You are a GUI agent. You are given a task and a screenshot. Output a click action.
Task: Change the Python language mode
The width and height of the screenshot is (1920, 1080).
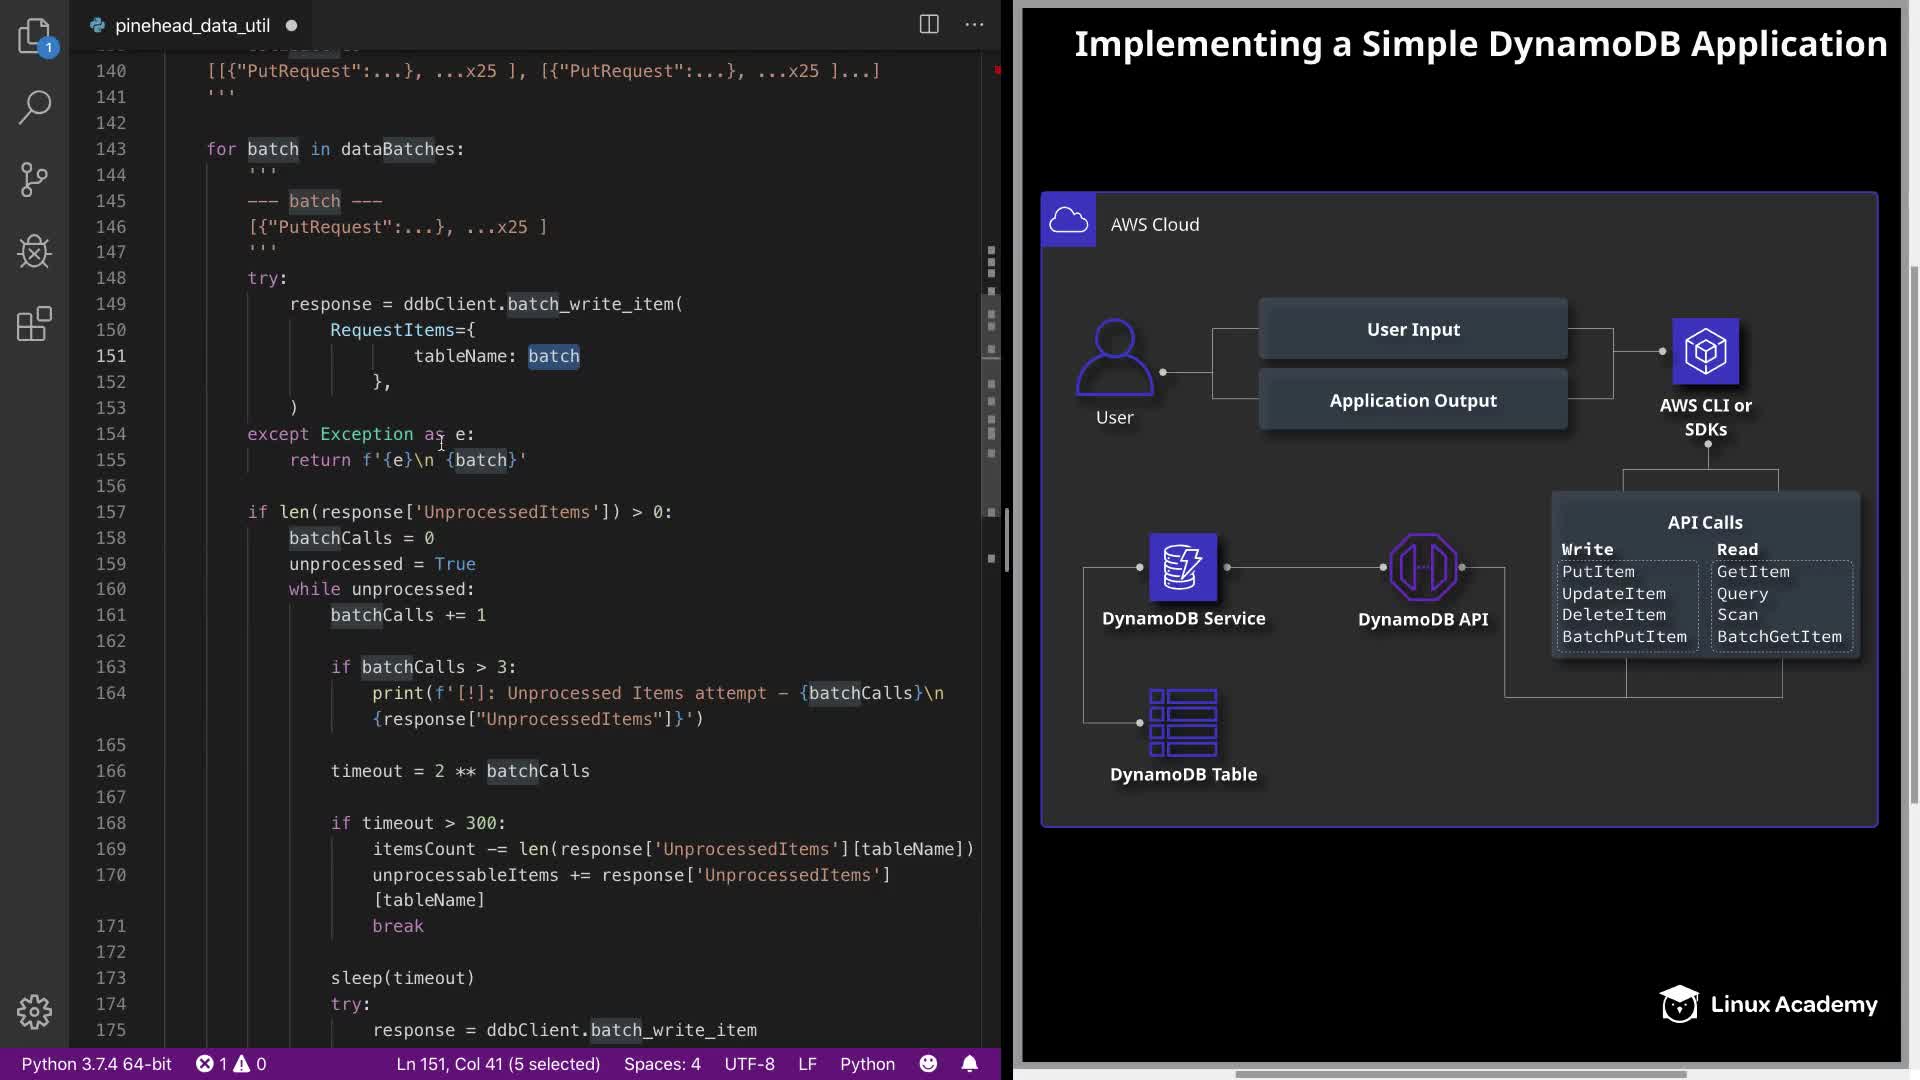tap(866, 1064)
